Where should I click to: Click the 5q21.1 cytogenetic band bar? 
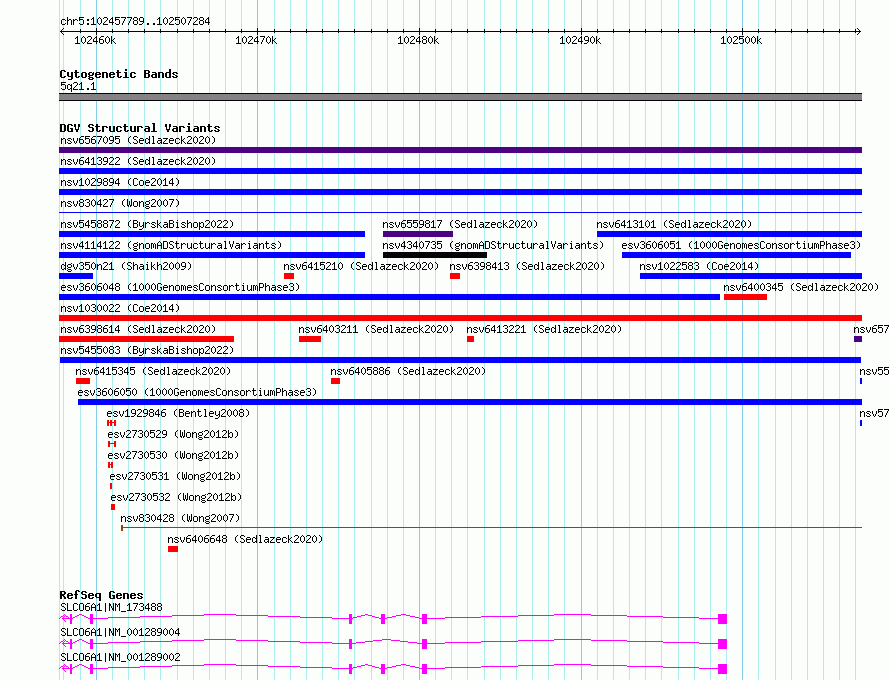tap(460, 97)
